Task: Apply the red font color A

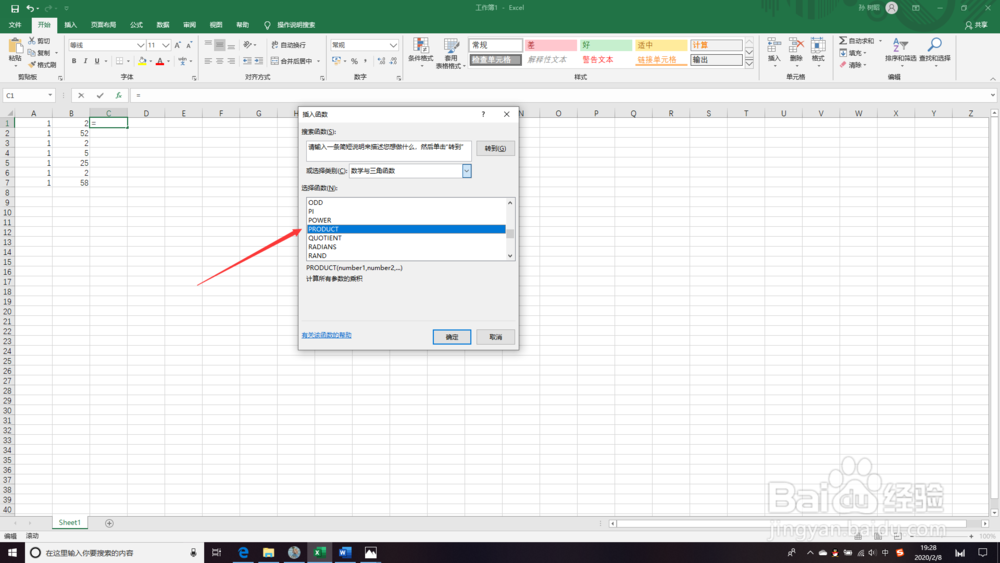Action: [x=160, y=61]
